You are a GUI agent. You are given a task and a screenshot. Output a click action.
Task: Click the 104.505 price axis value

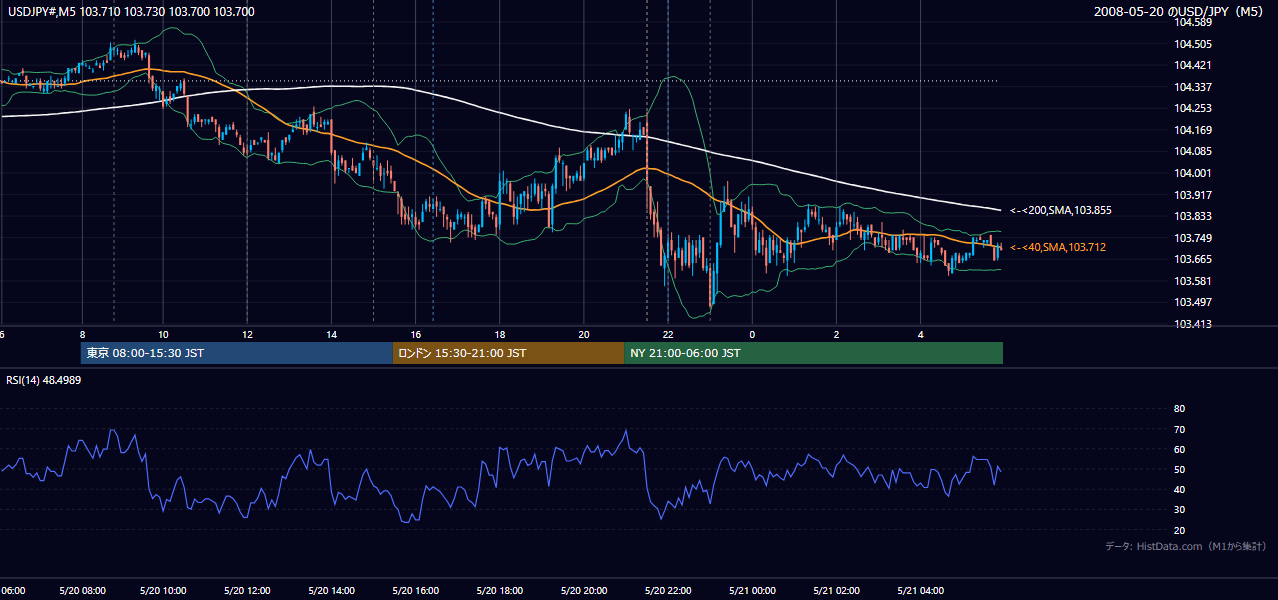pos(1192,44)
